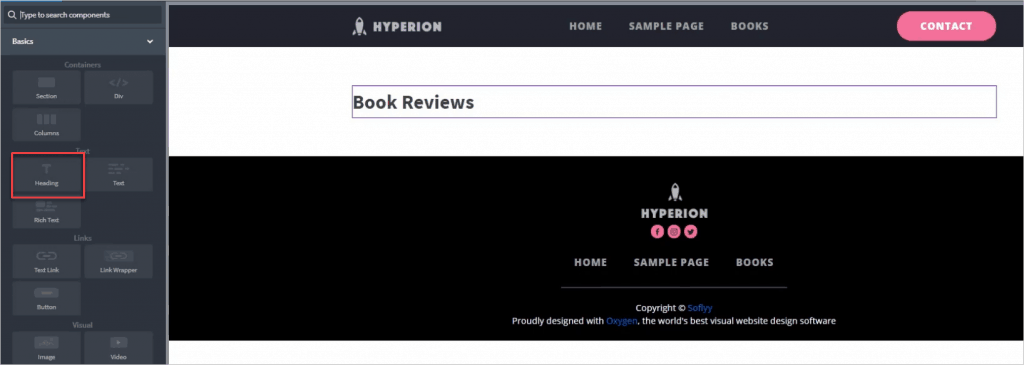Collapse the Basics category chevron
This screenshot has height=365, width=1024.
tap(150, 41)
